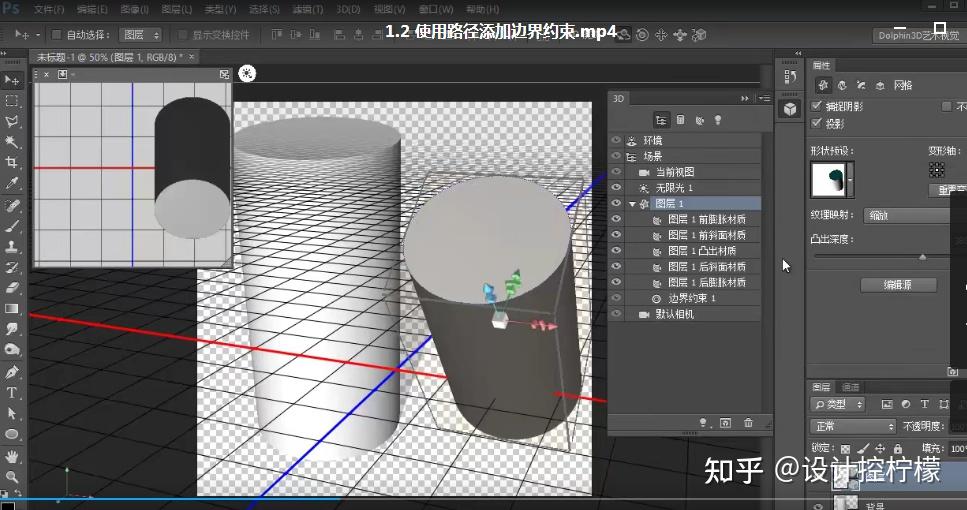
Task: Click the light widget above the canvas
Action: [x=247, y=73]
